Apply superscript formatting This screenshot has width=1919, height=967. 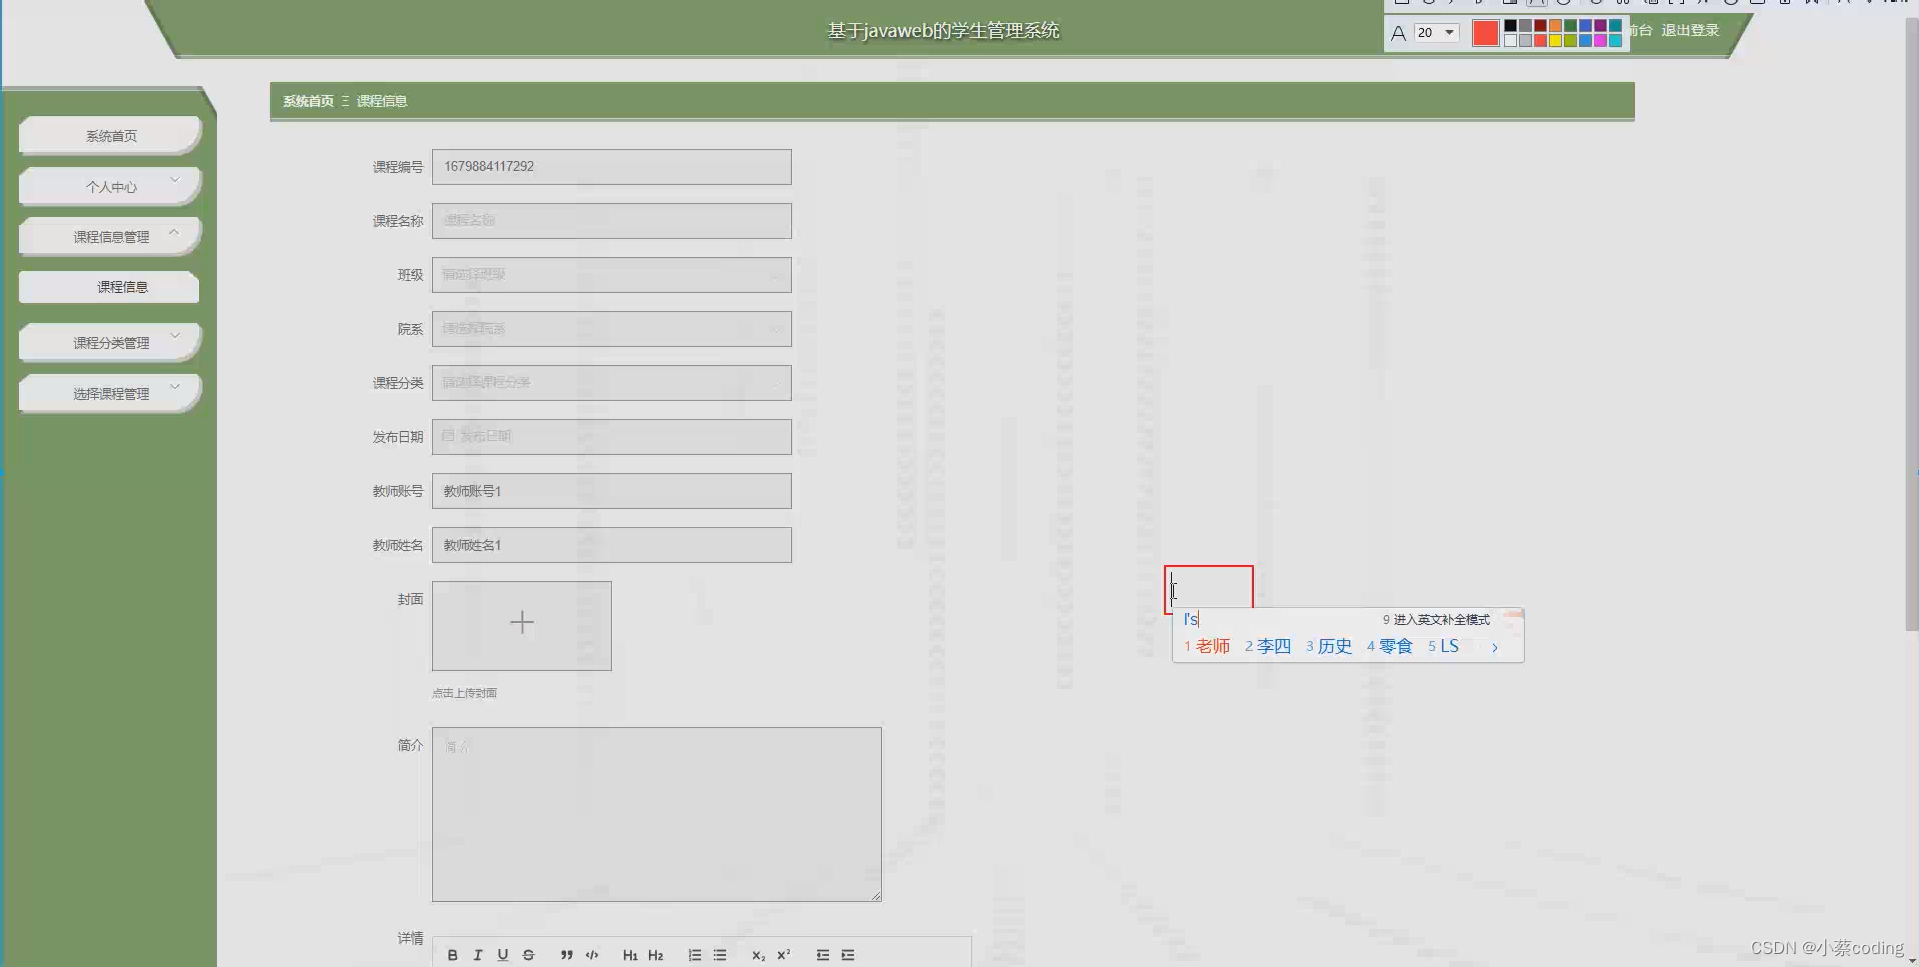click(784, 955)
